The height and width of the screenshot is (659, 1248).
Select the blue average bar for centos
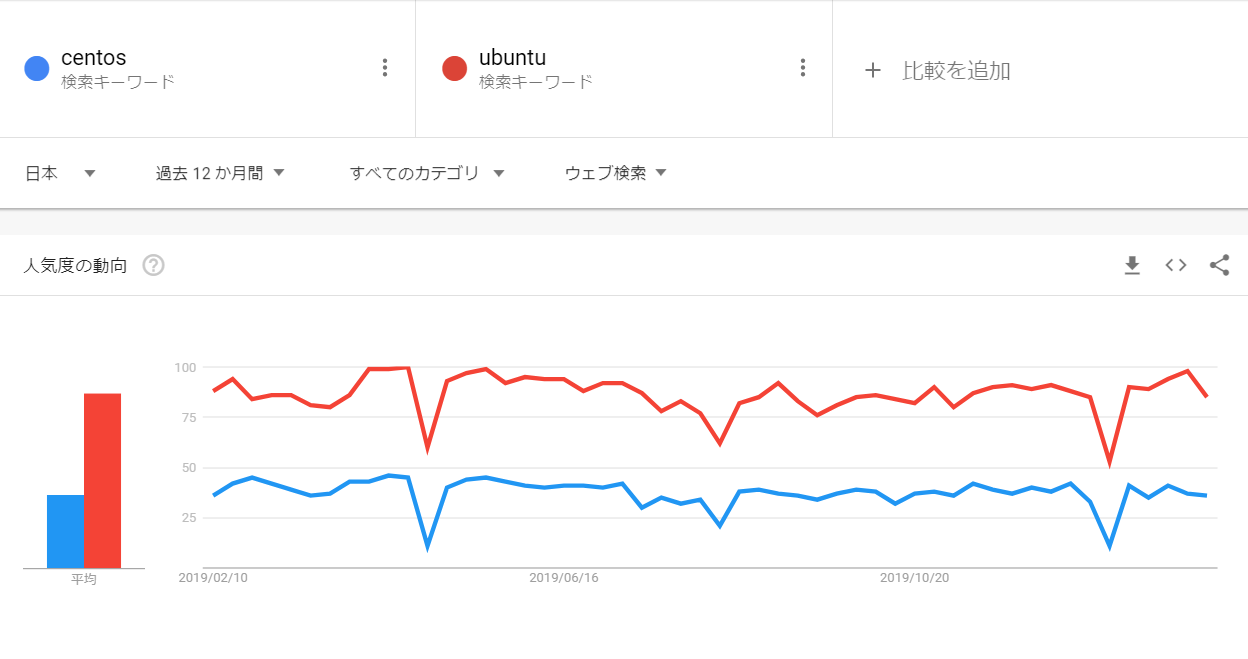65,531
